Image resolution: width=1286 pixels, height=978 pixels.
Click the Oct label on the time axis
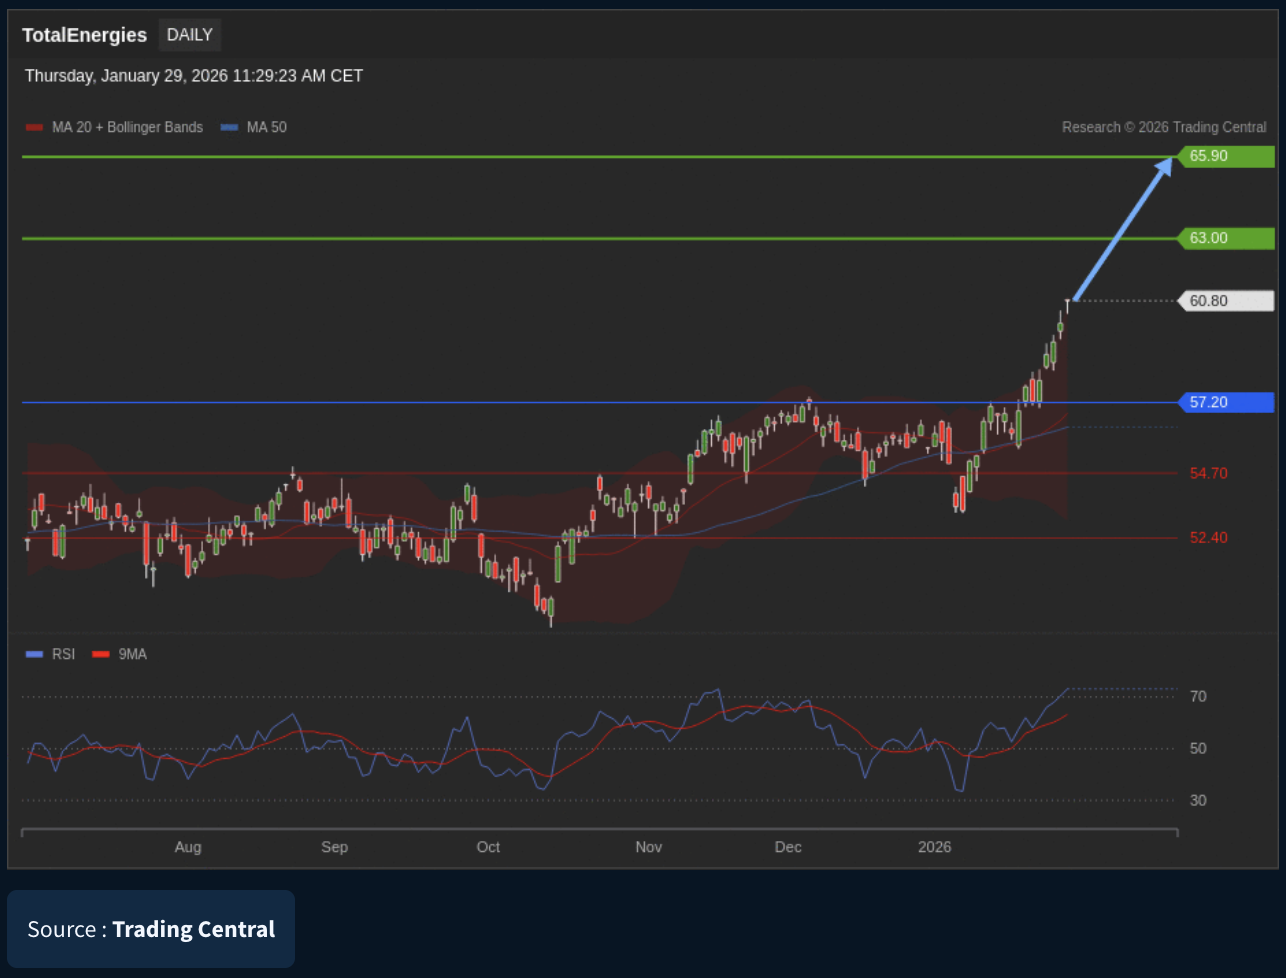tap(488, 847)
